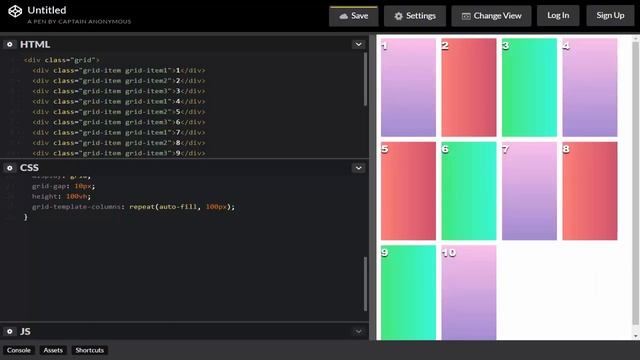Viewport: 640px width, 360px height.
Task: Click the CSS editor scrollbar thumb
Action: coord(365,284)
